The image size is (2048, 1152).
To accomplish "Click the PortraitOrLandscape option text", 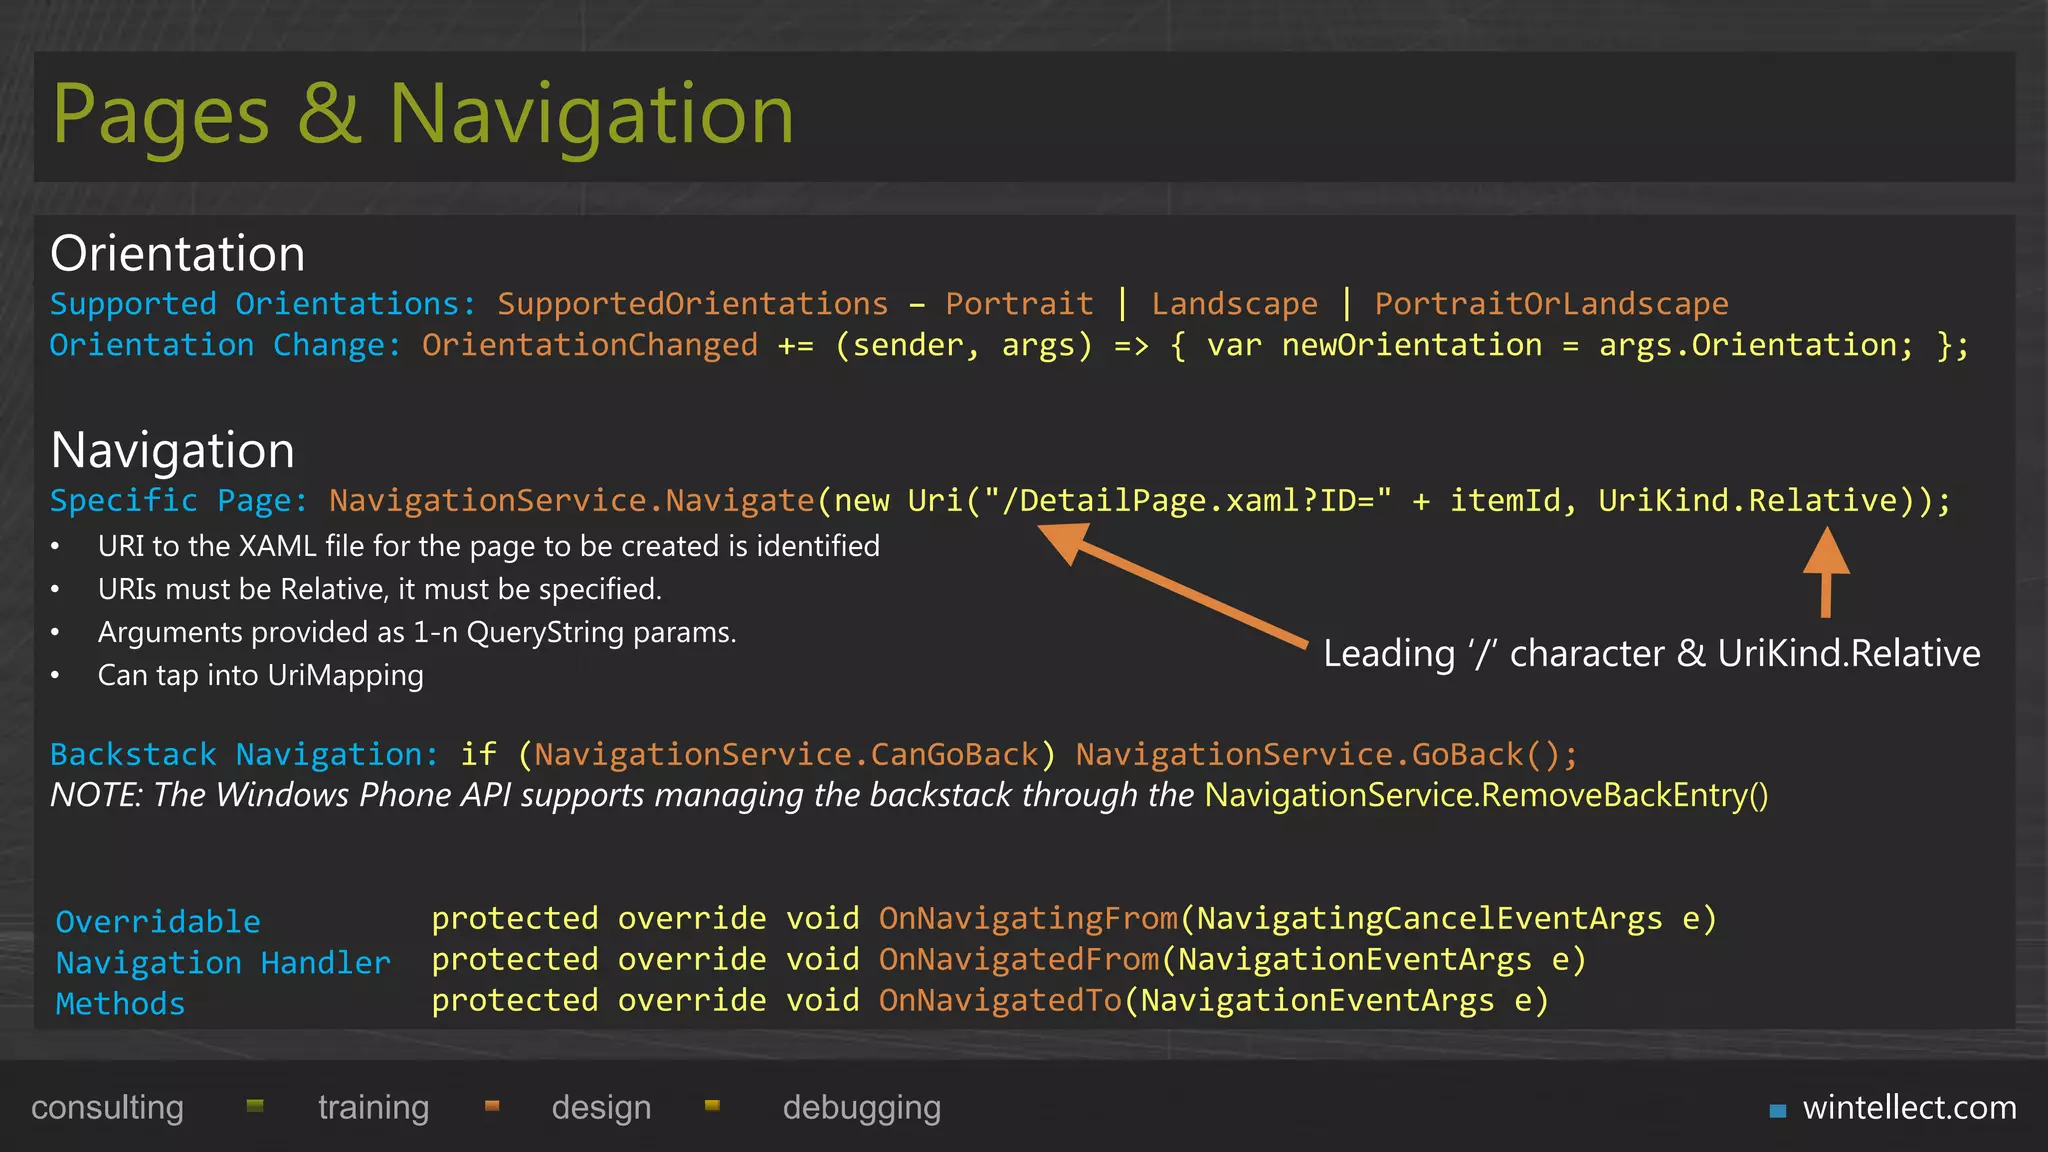I will 1551,303.
